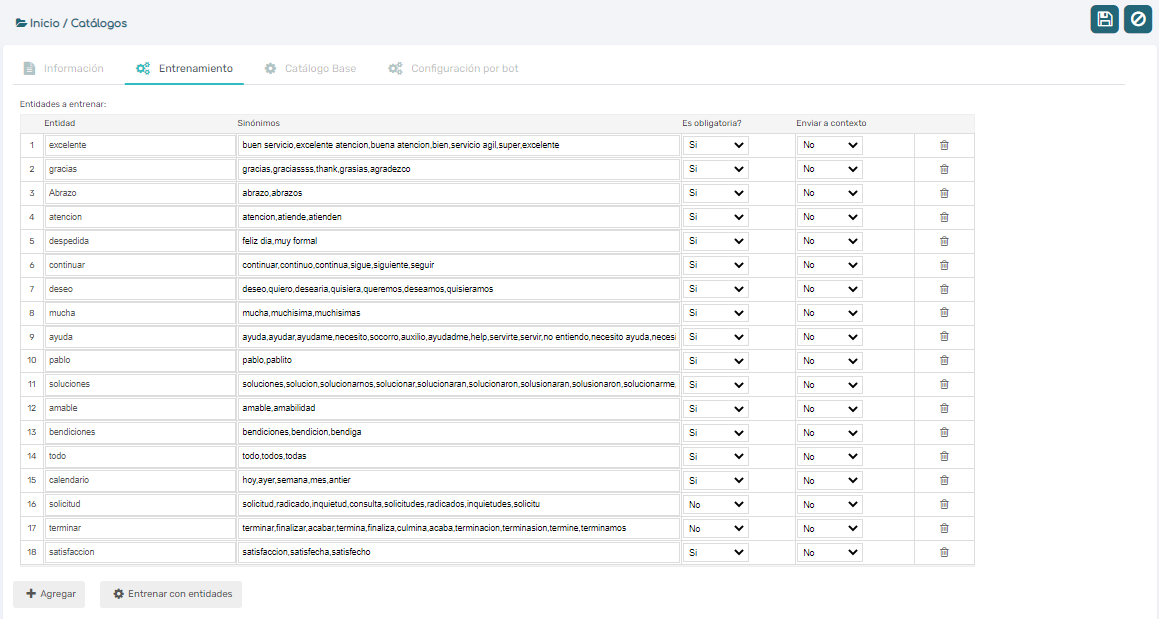This screenshot has height=619, width=1159.
Task: Click the save floppy disk icon
Action: (1104, 19)
